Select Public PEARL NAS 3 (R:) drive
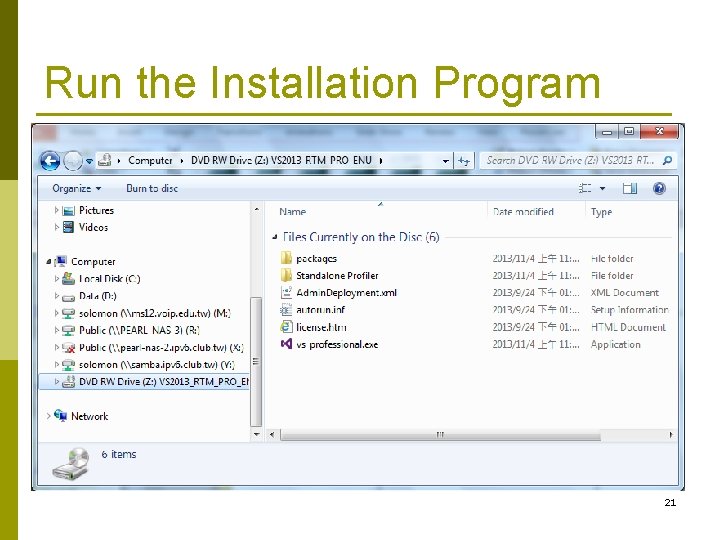 (139, 330)
